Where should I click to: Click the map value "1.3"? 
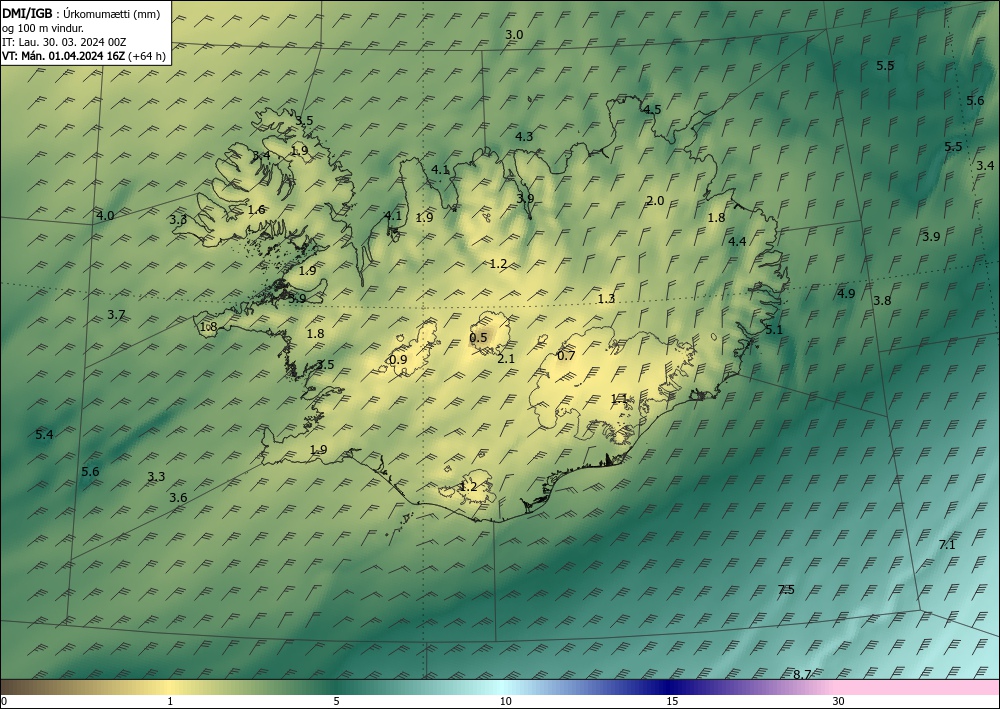coord(606,298)
